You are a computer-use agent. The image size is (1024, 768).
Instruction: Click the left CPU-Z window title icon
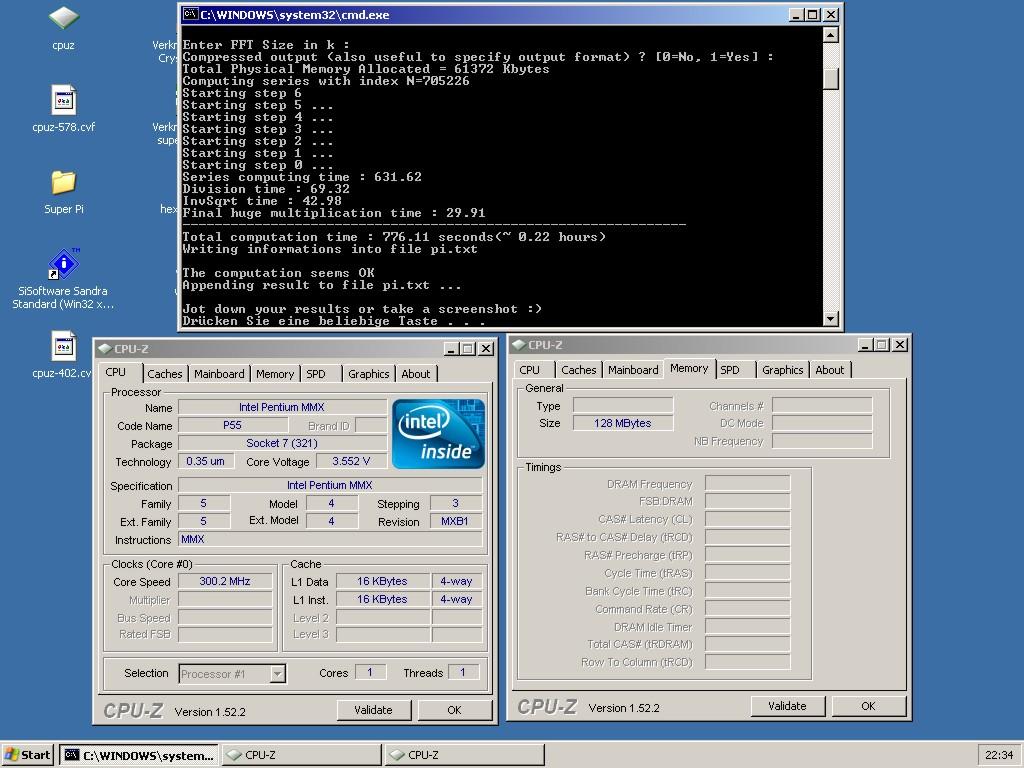pos(104,349)
